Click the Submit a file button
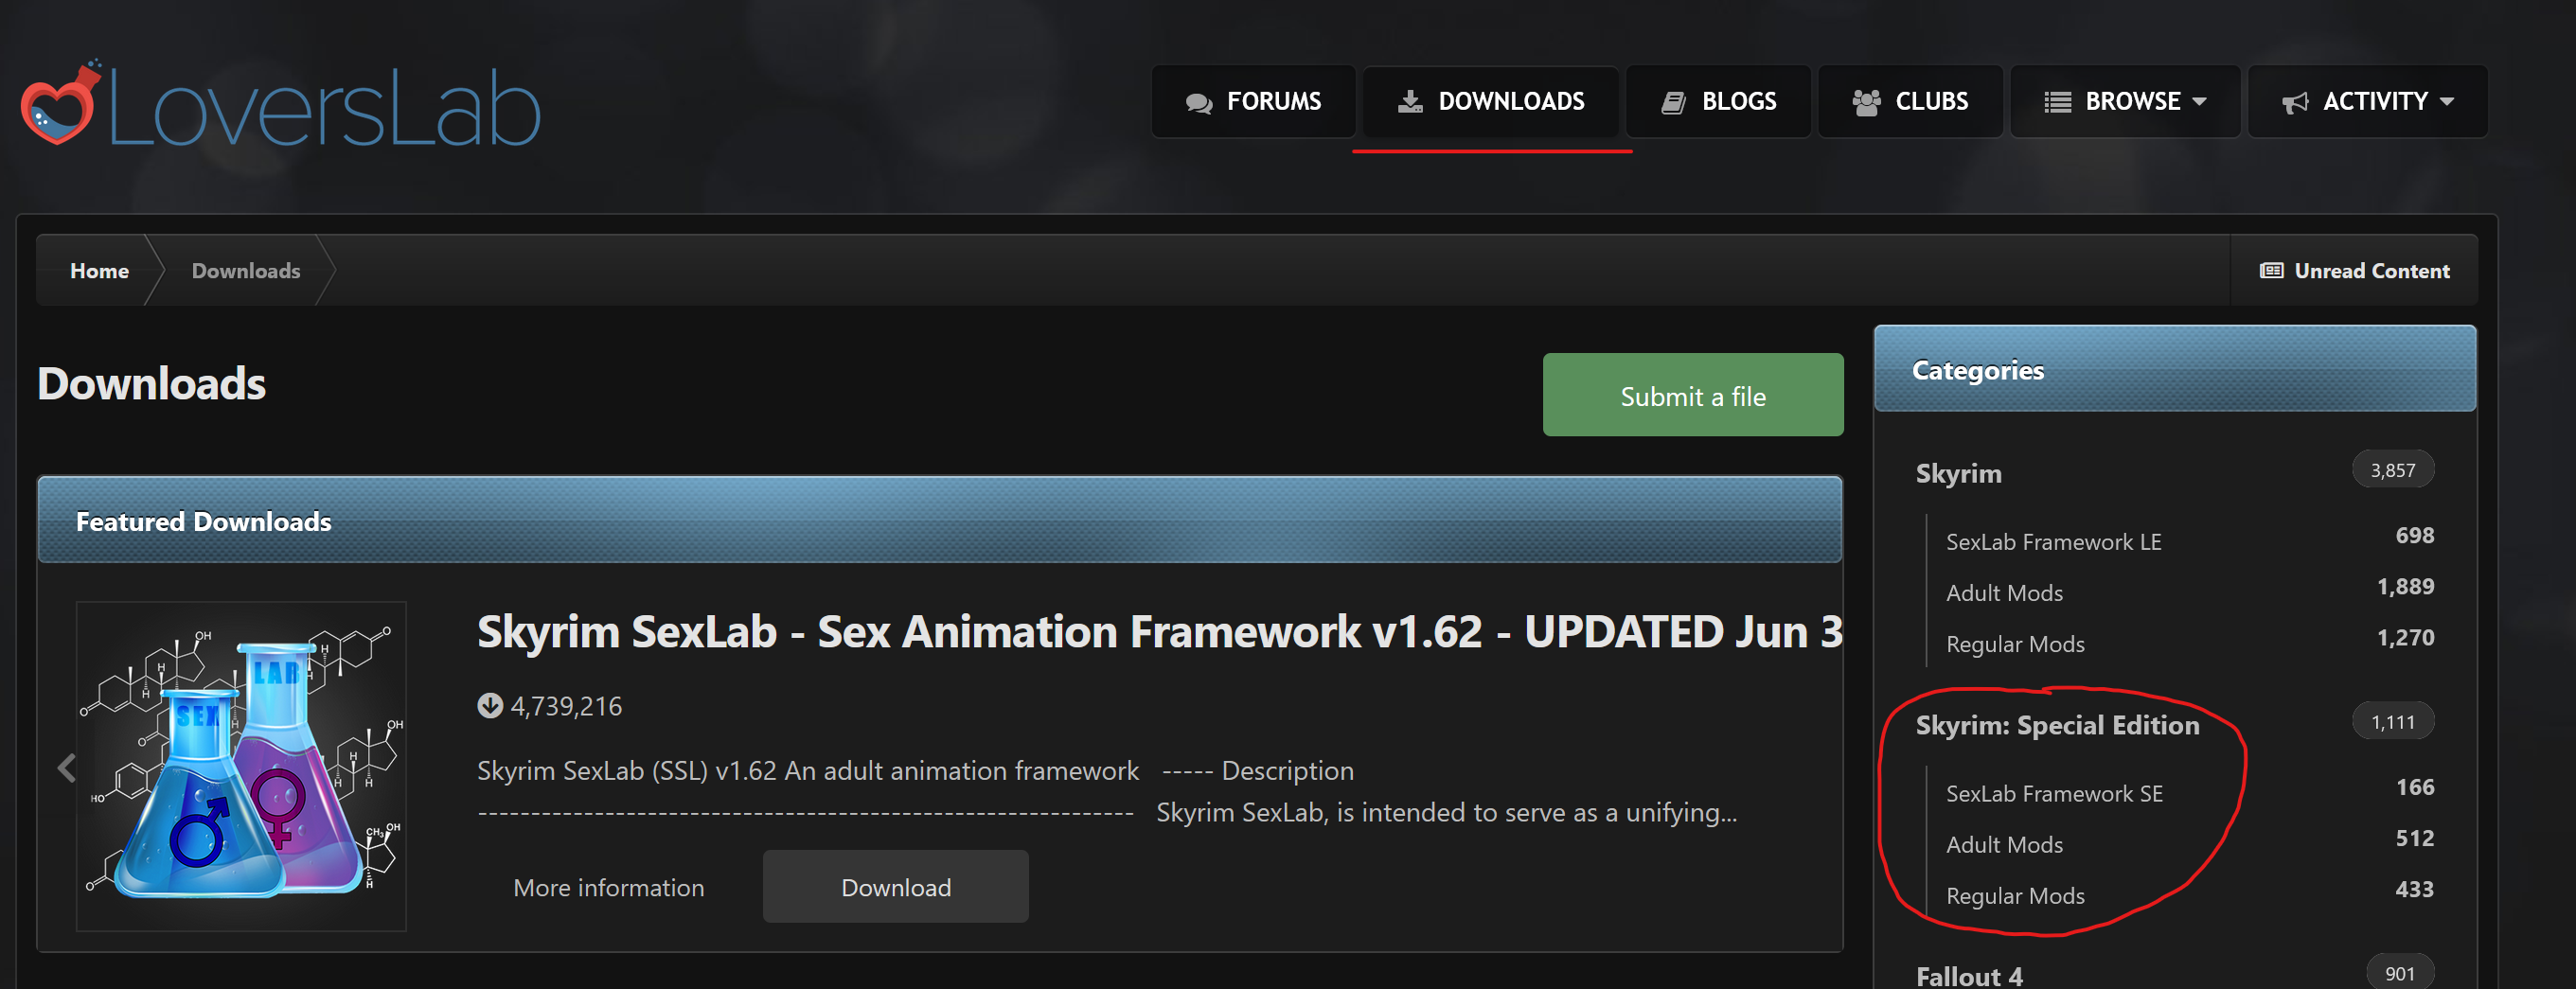 [x=1692, y=395]
